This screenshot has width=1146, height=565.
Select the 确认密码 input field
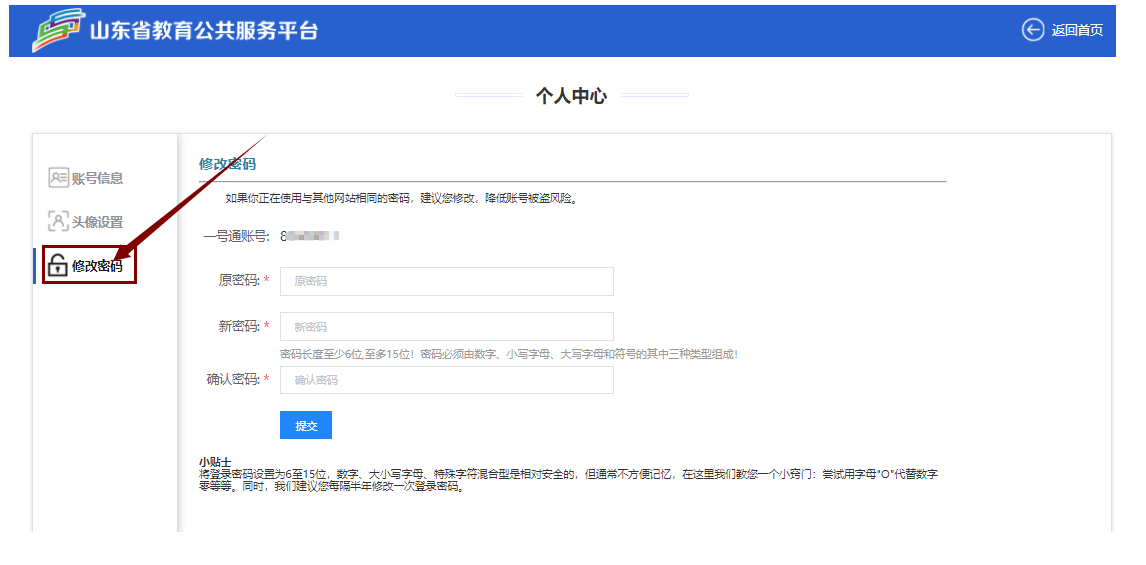tap(446, 380)
